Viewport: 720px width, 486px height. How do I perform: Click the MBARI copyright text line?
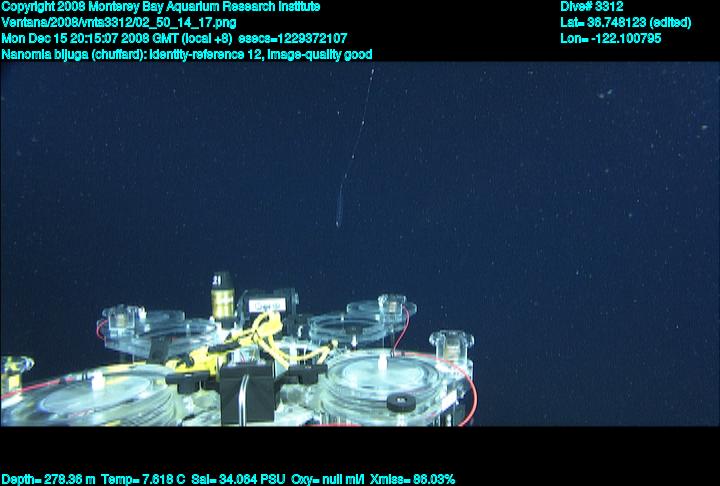(x=160, y=6)
